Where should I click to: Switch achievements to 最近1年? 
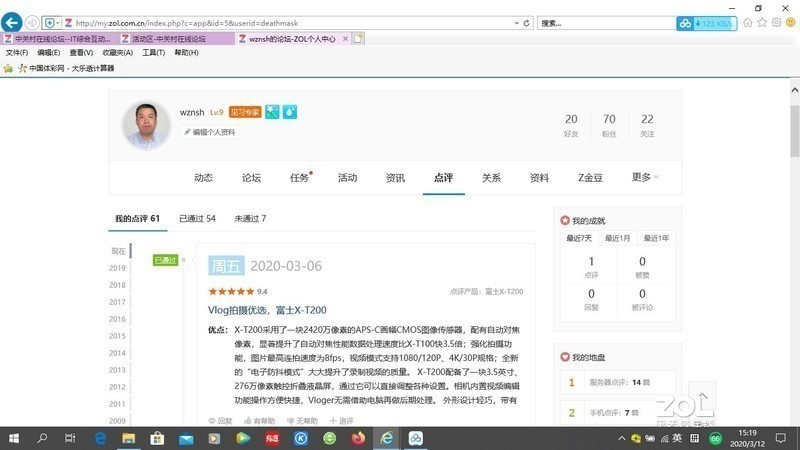pyautogui.click(x=656, y=238)
